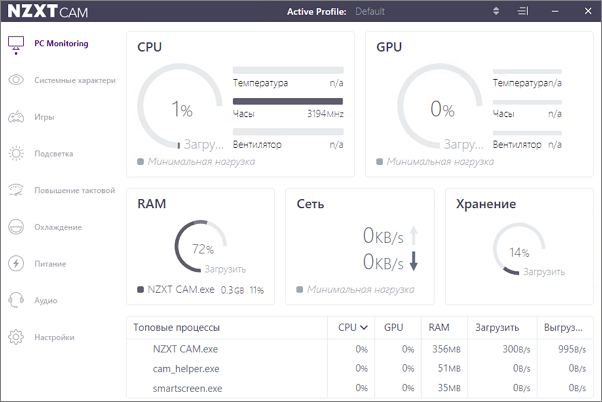Screen dimensions: 602x402
Task: Click Минимальная нагрузка in GPU card
Action: 440,162
